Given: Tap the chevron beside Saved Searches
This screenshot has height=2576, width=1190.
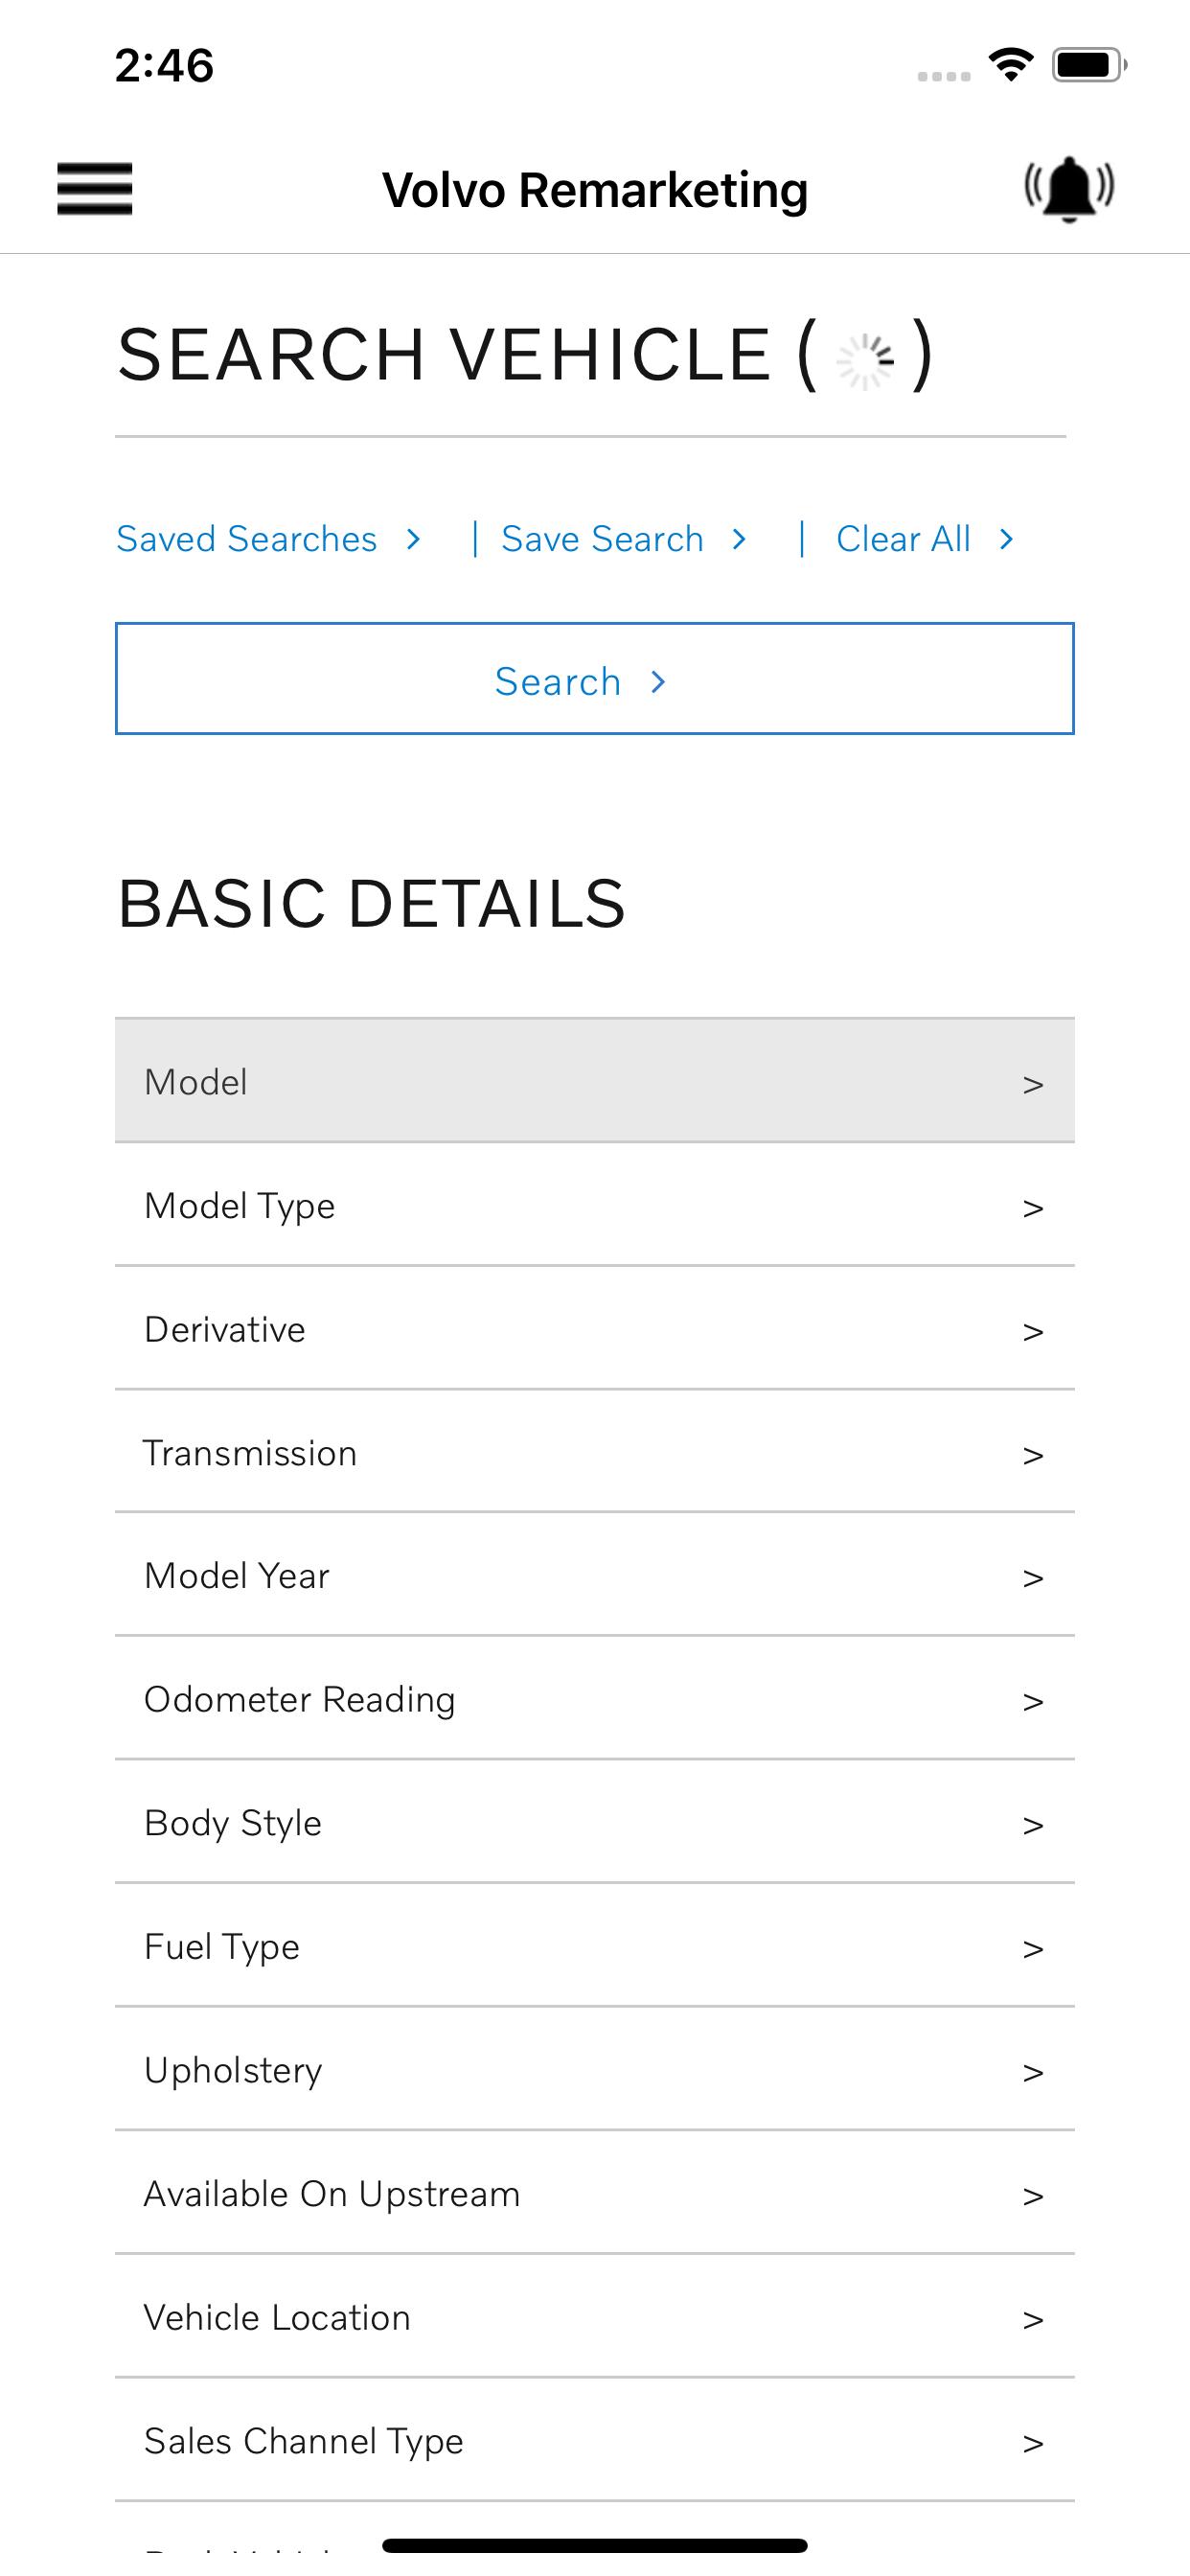Looking at the screenshot, I should tap(413, 540).
